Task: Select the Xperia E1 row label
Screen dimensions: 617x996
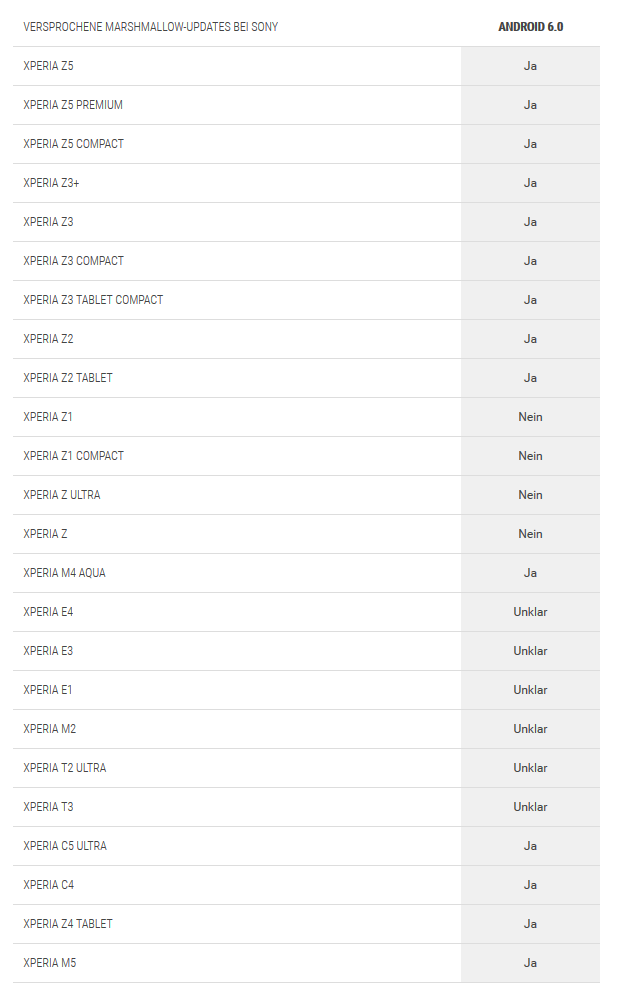Action: 48,690
